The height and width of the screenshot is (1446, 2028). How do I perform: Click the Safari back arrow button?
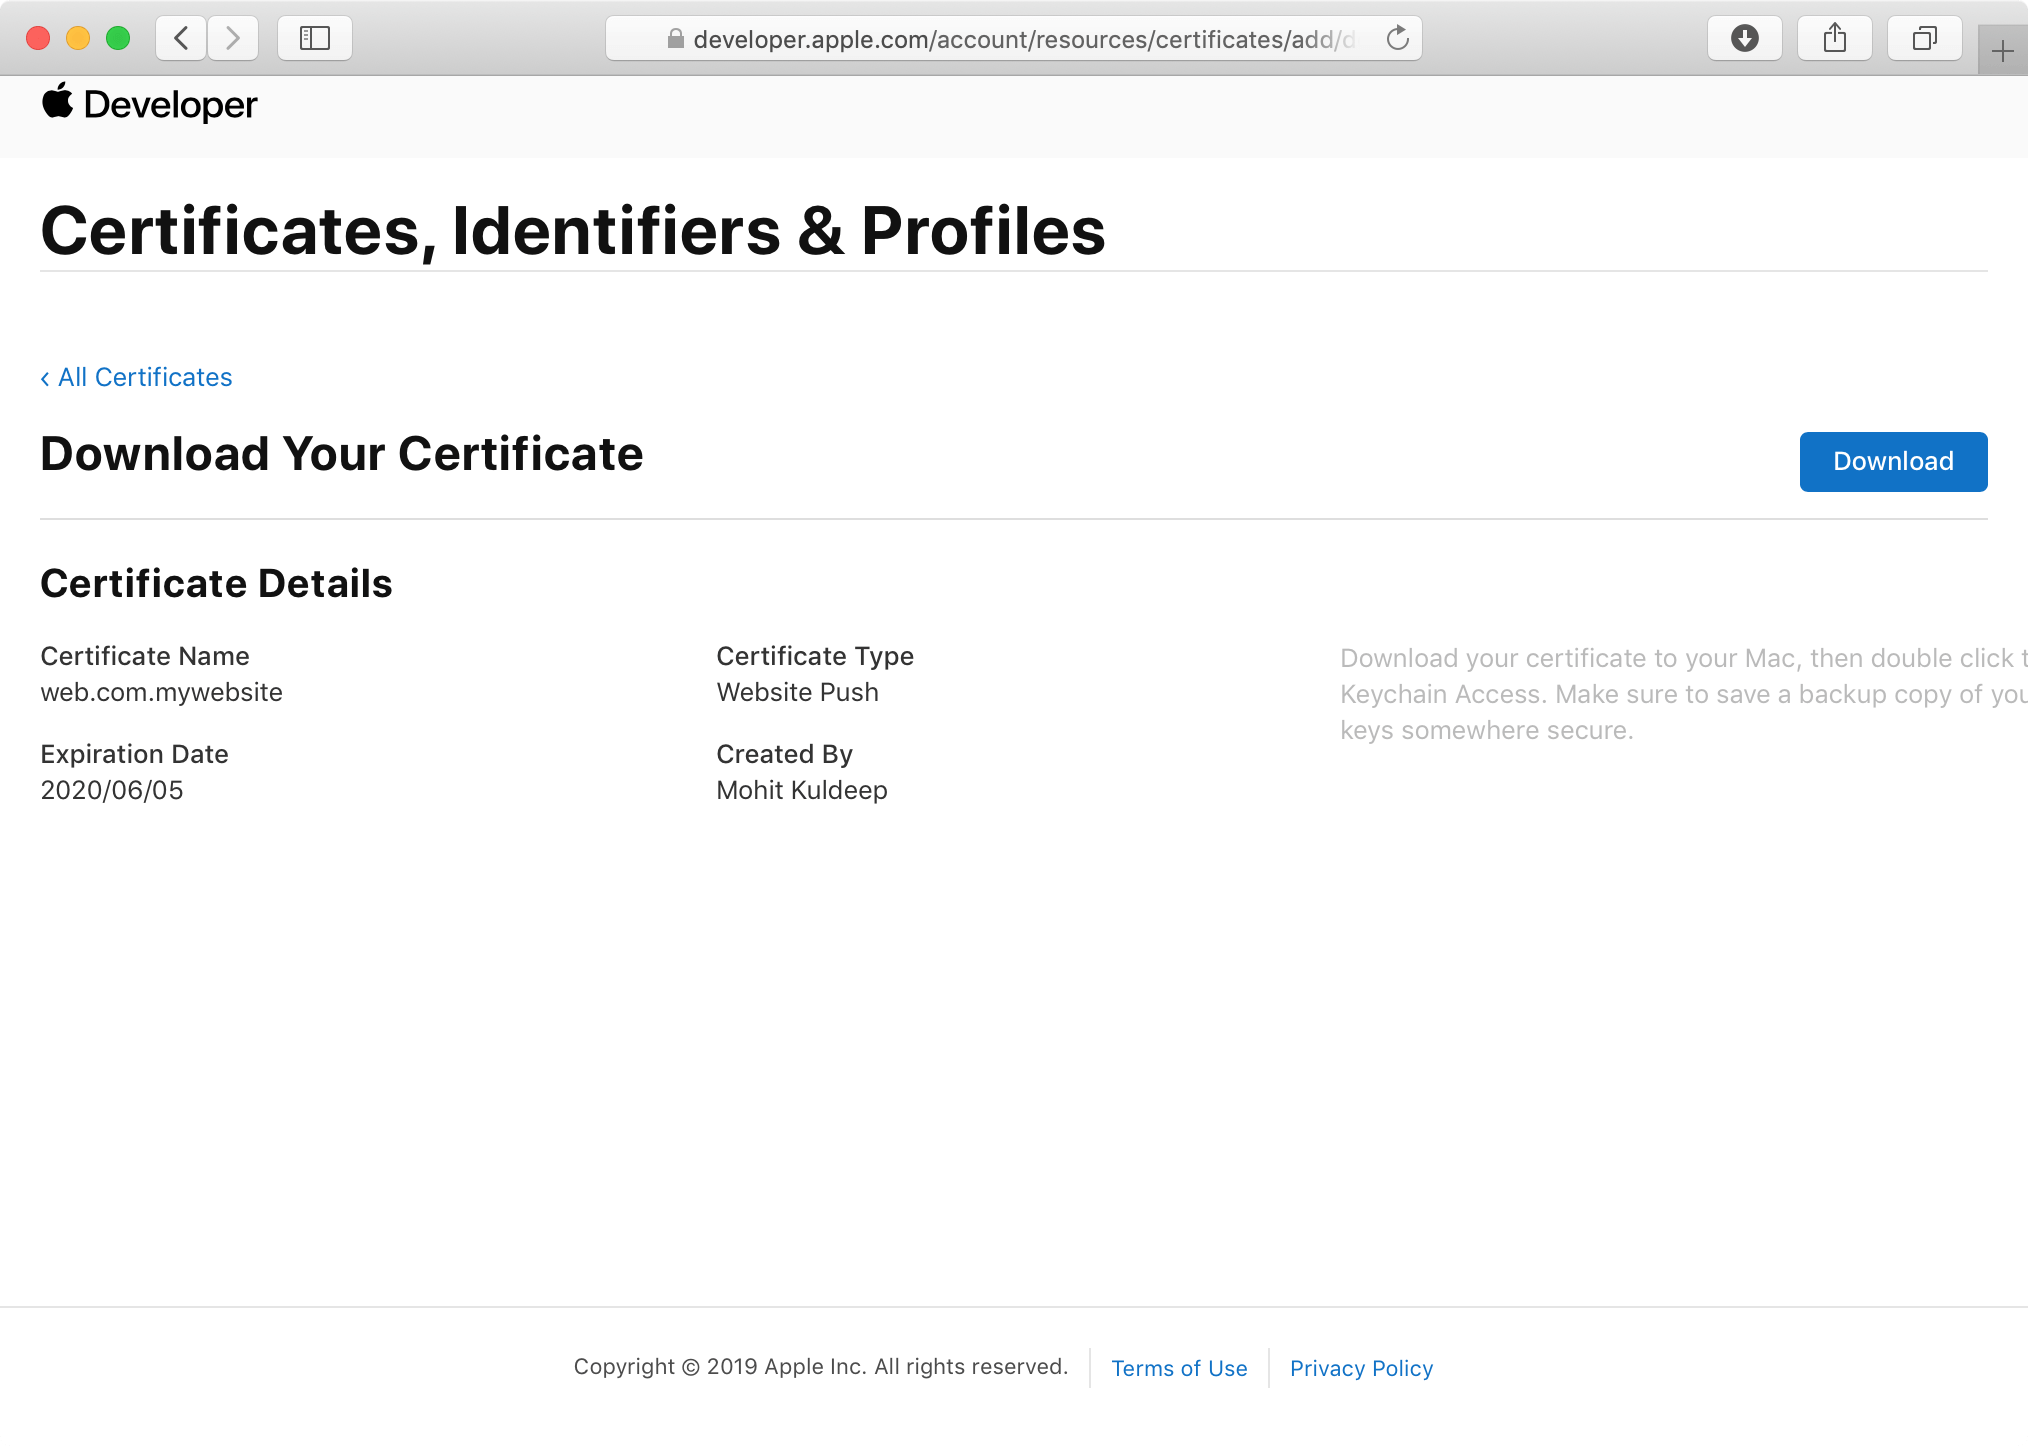[x=181, y=39]
